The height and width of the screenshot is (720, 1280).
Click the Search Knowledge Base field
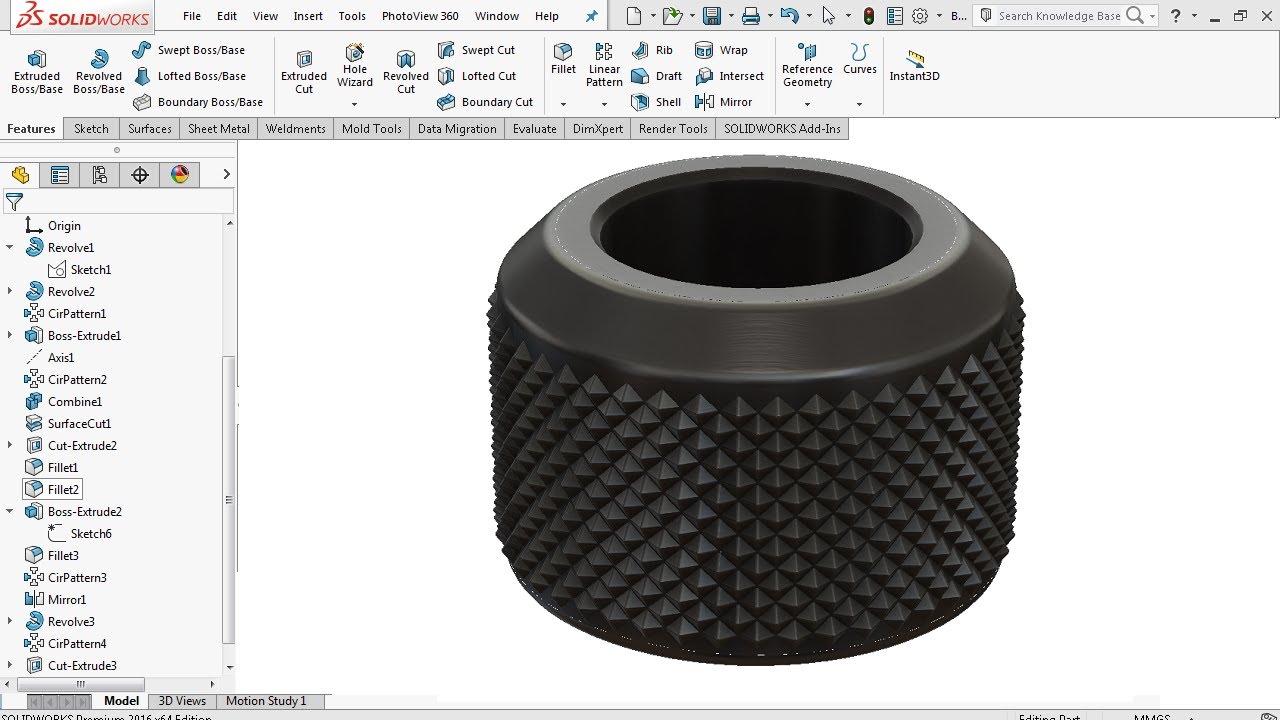(1059, 16)
